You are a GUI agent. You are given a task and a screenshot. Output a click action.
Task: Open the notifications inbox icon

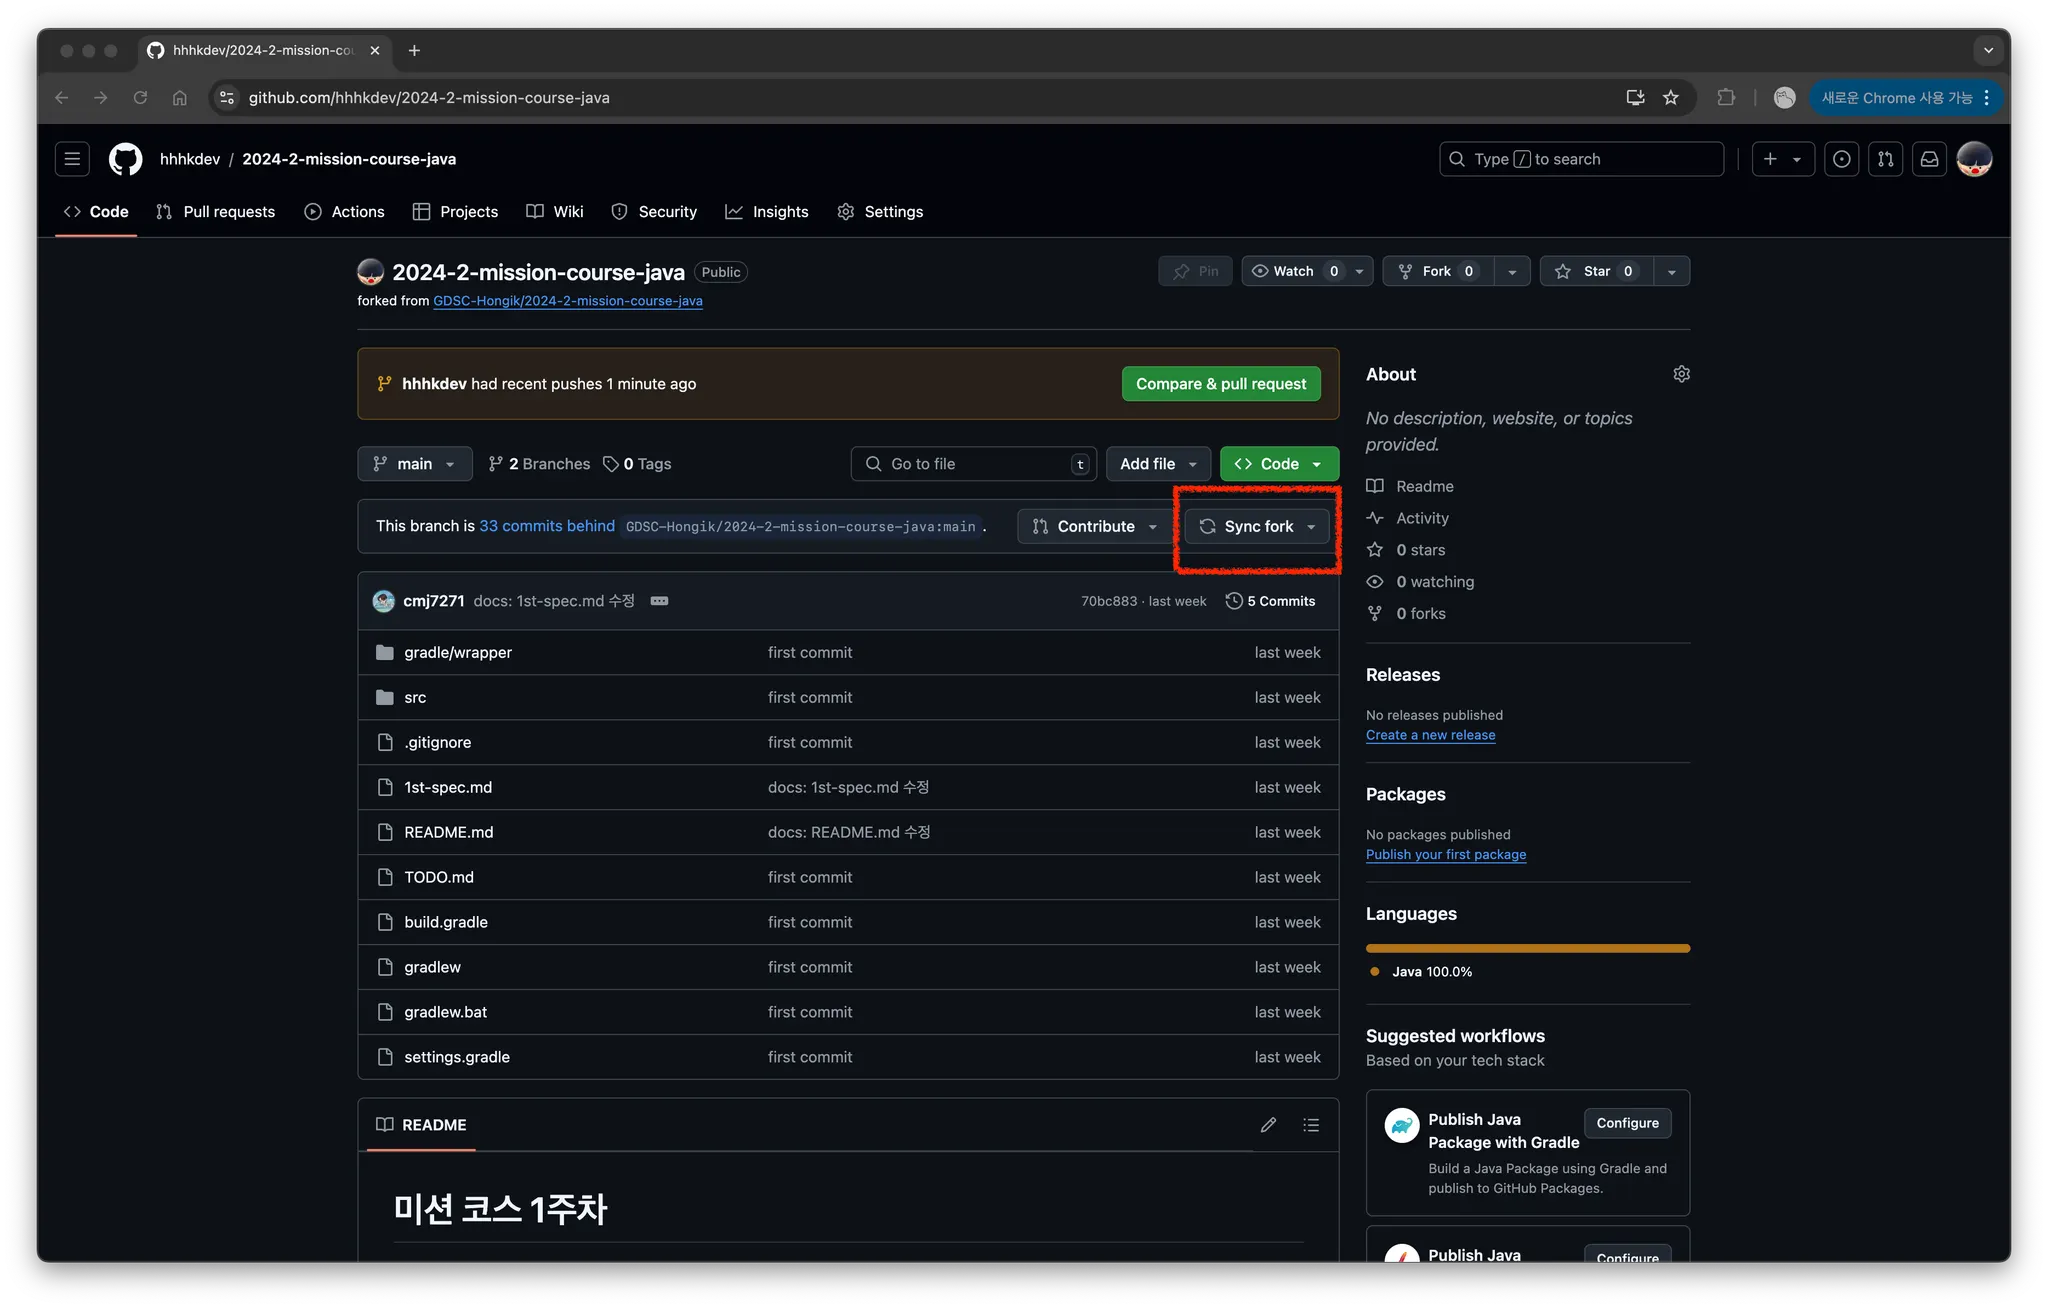pyautogui.click(x=1929, y=159)
